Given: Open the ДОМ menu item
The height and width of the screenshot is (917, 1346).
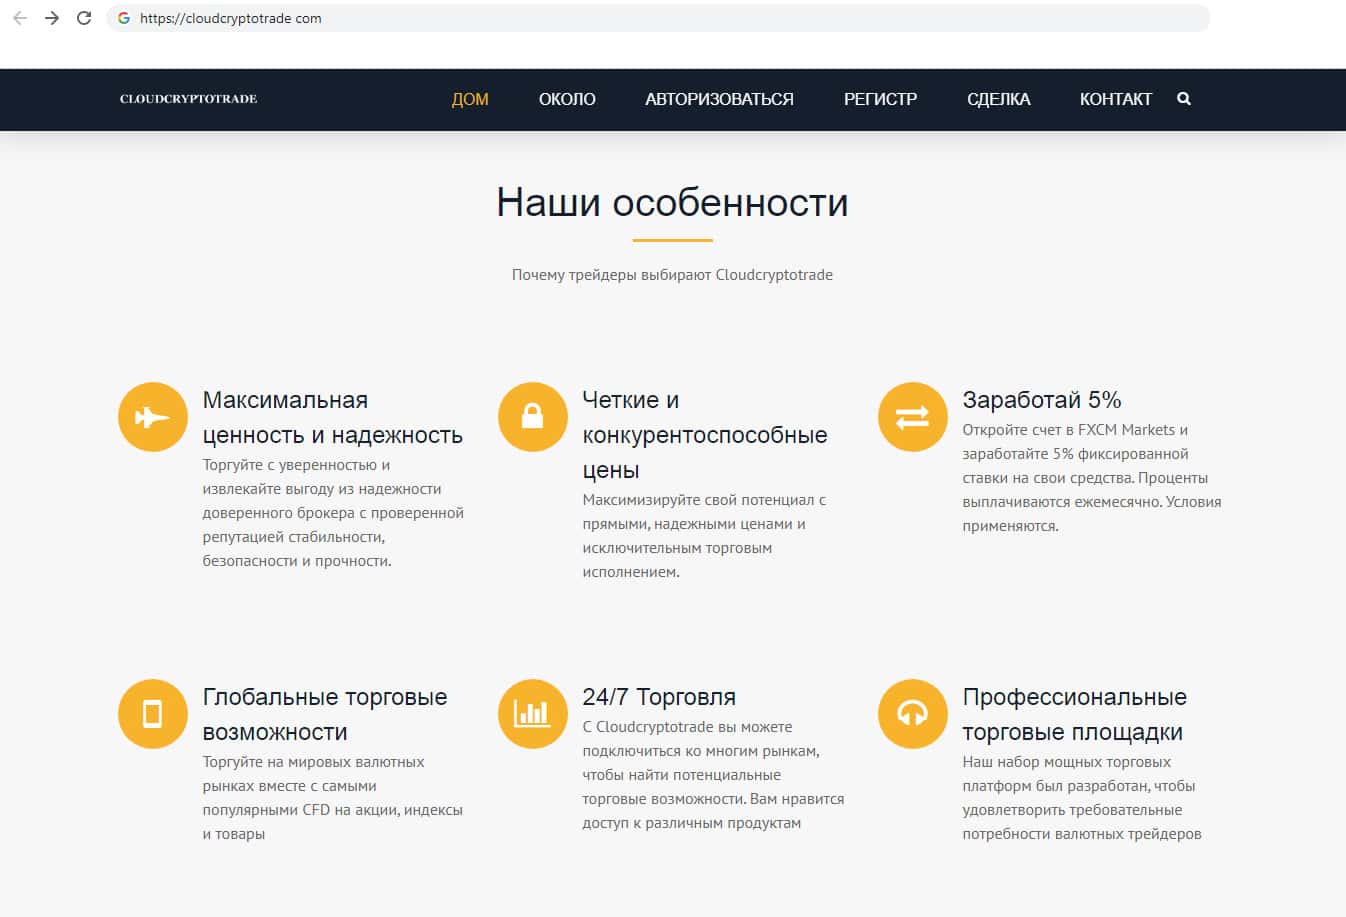Looking at the screenshot, I should [470, 99].
